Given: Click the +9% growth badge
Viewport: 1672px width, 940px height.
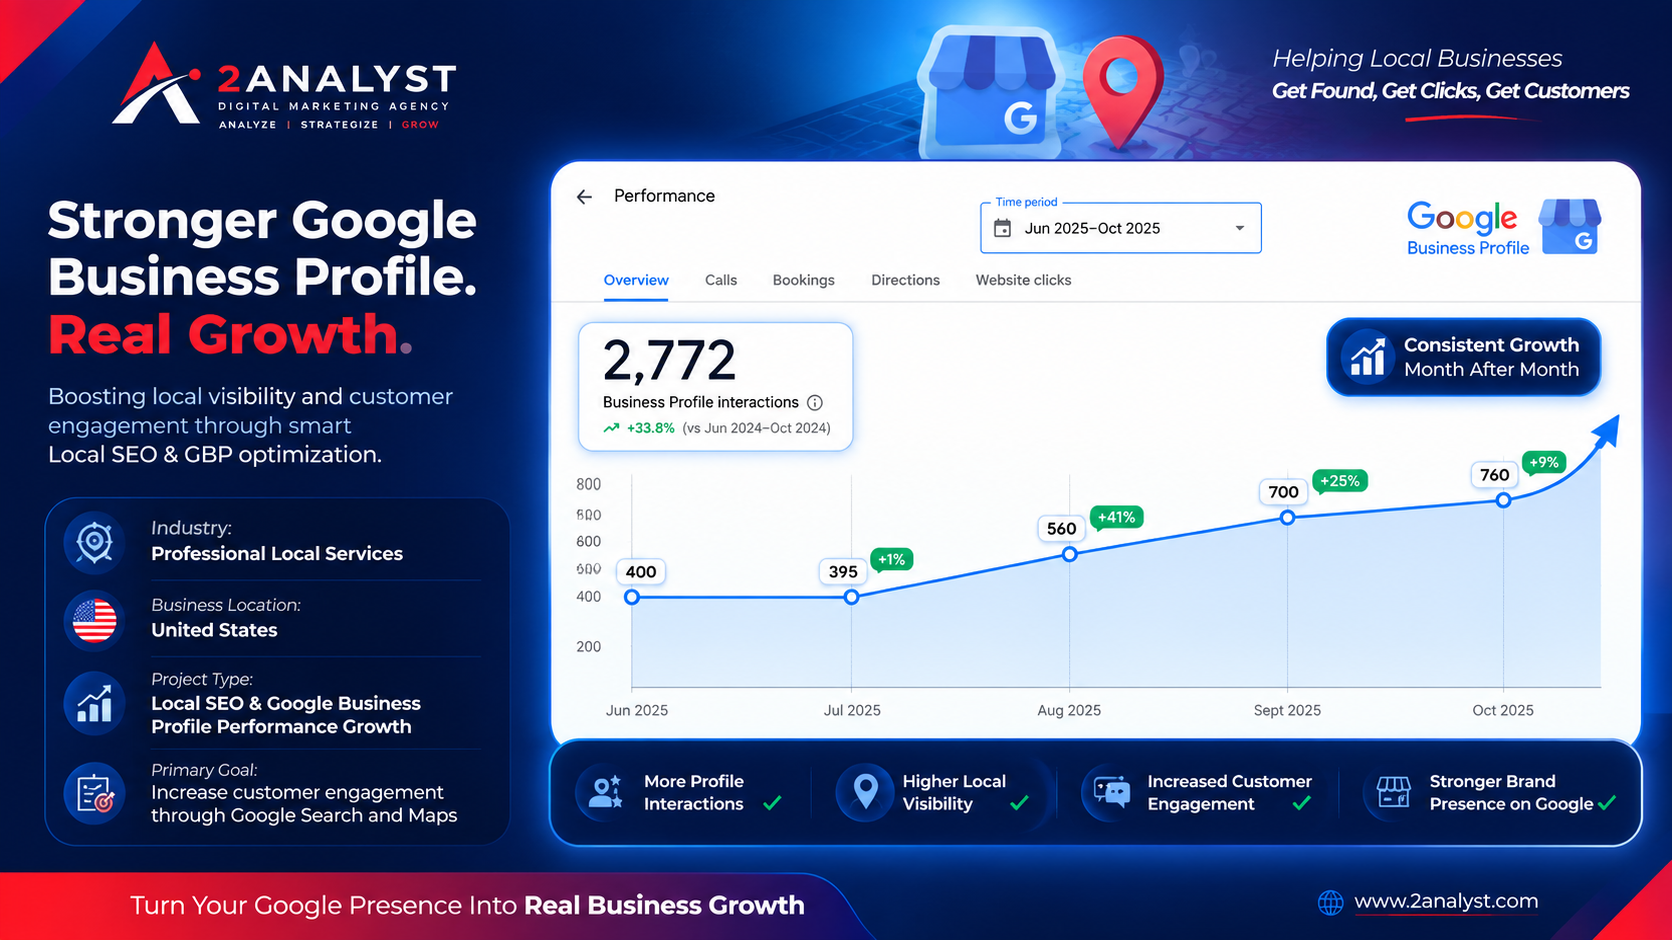Looking at the screenshot, I should pyautogui.click(x=1543, y=462).
